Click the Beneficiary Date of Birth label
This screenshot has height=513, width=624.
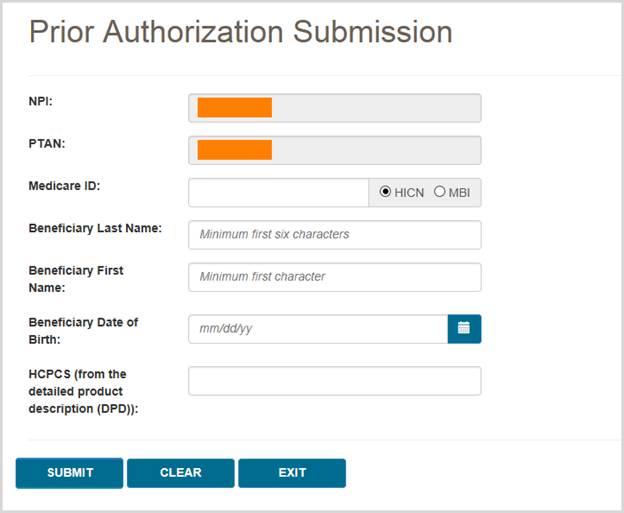[83, 330]
